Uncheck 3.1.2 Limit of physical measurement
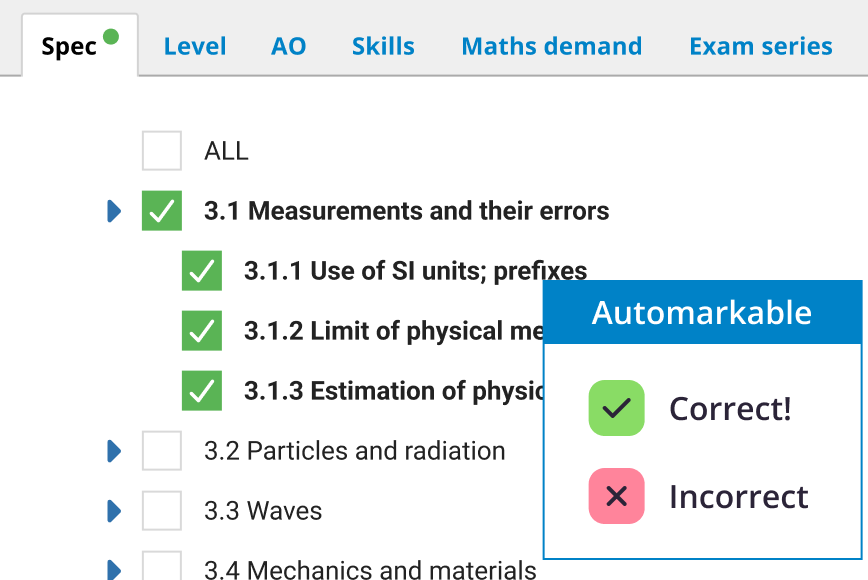 pyautogui.click(x=201, y=331)
